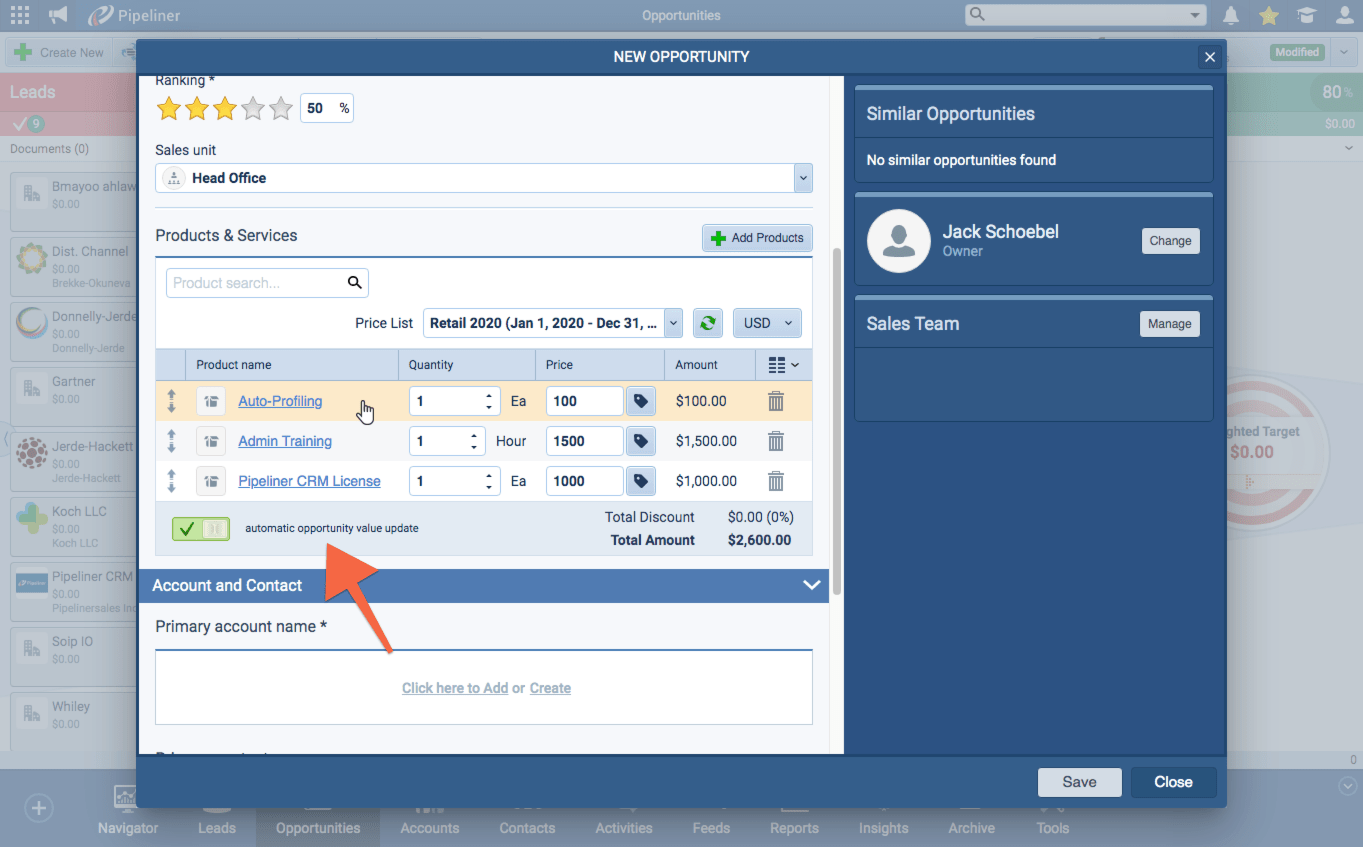Open the announcements megaphone icon
The image size is (1363, 847).
[55, 15]
